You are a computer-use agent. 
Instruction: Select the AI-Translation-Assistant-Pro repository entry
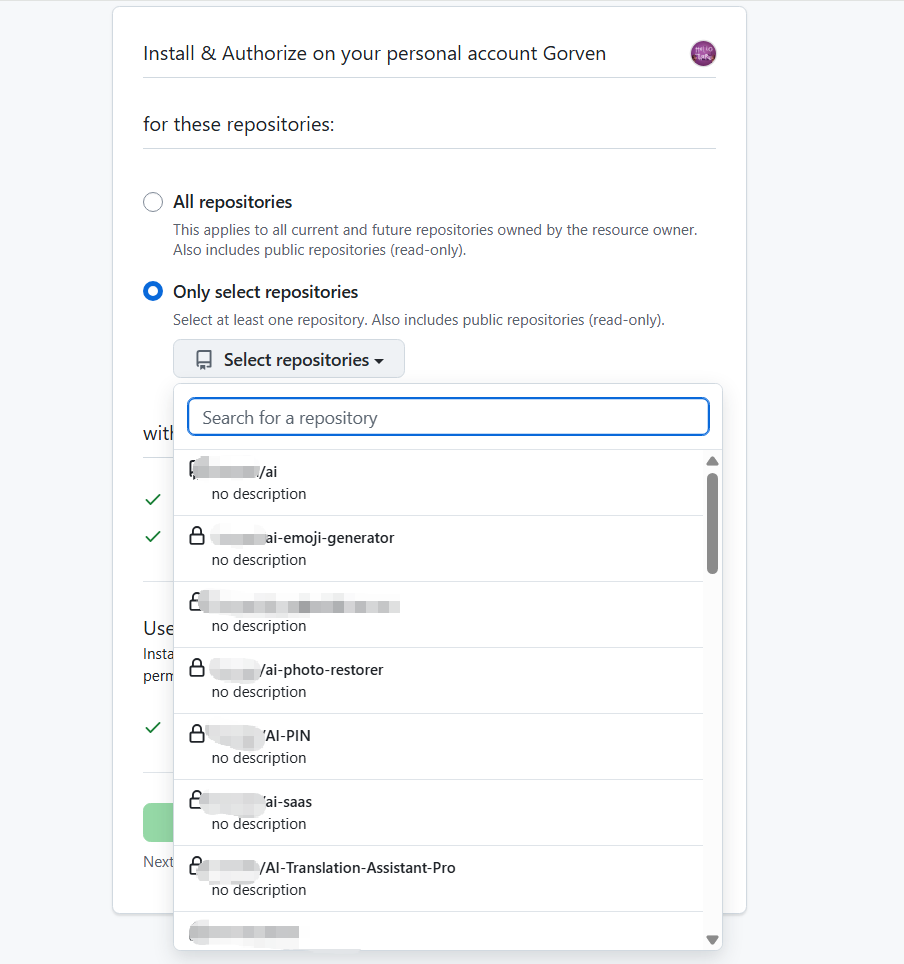click(x=358, y=868)
